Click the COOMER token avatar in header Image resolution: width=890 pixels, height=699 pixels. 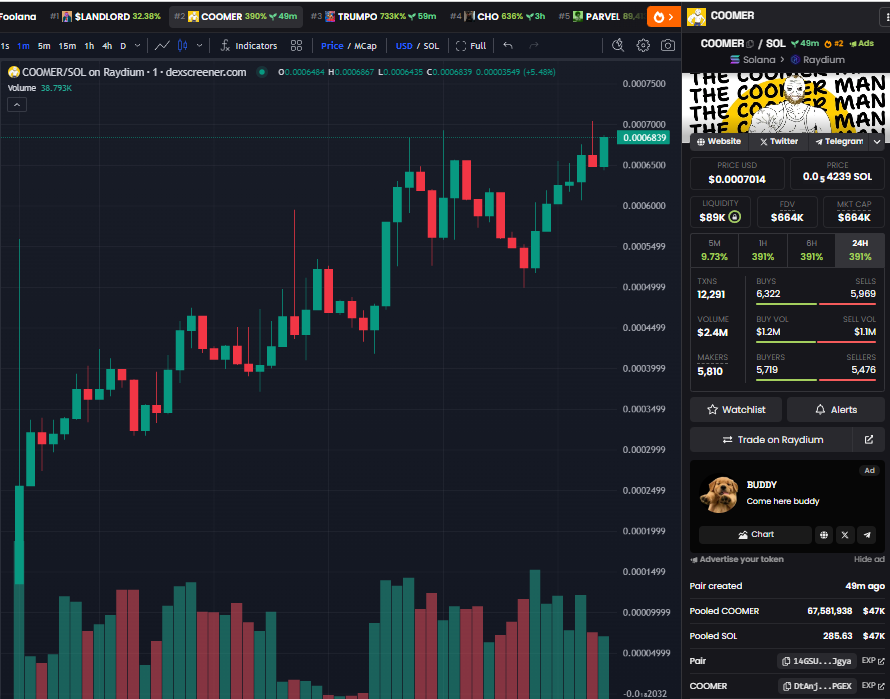click(696, 16)
